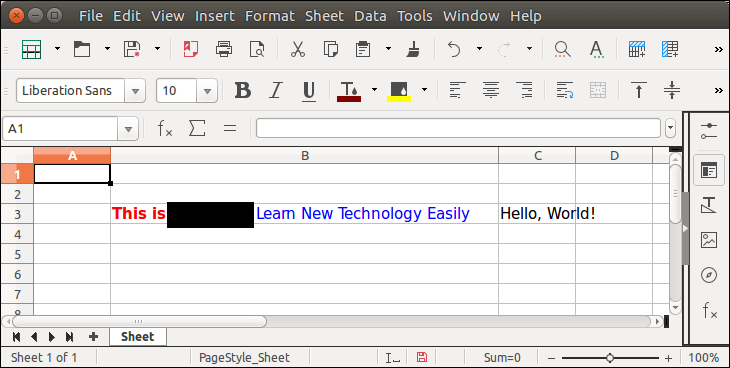Toggle Underline formatting
This screenshot has width=730, height=368.
tap(309, 90)
